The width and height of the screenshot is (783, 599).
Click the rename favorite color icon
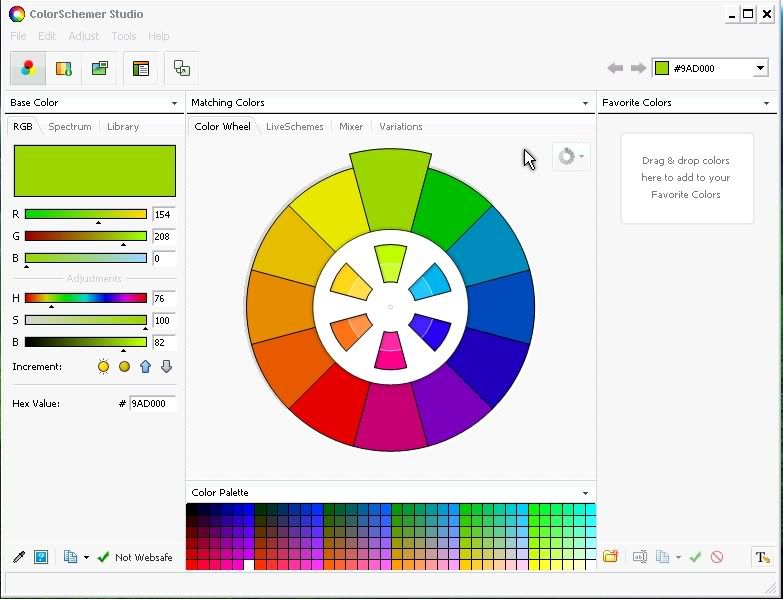pyautogui.click(x=640, y=557)
